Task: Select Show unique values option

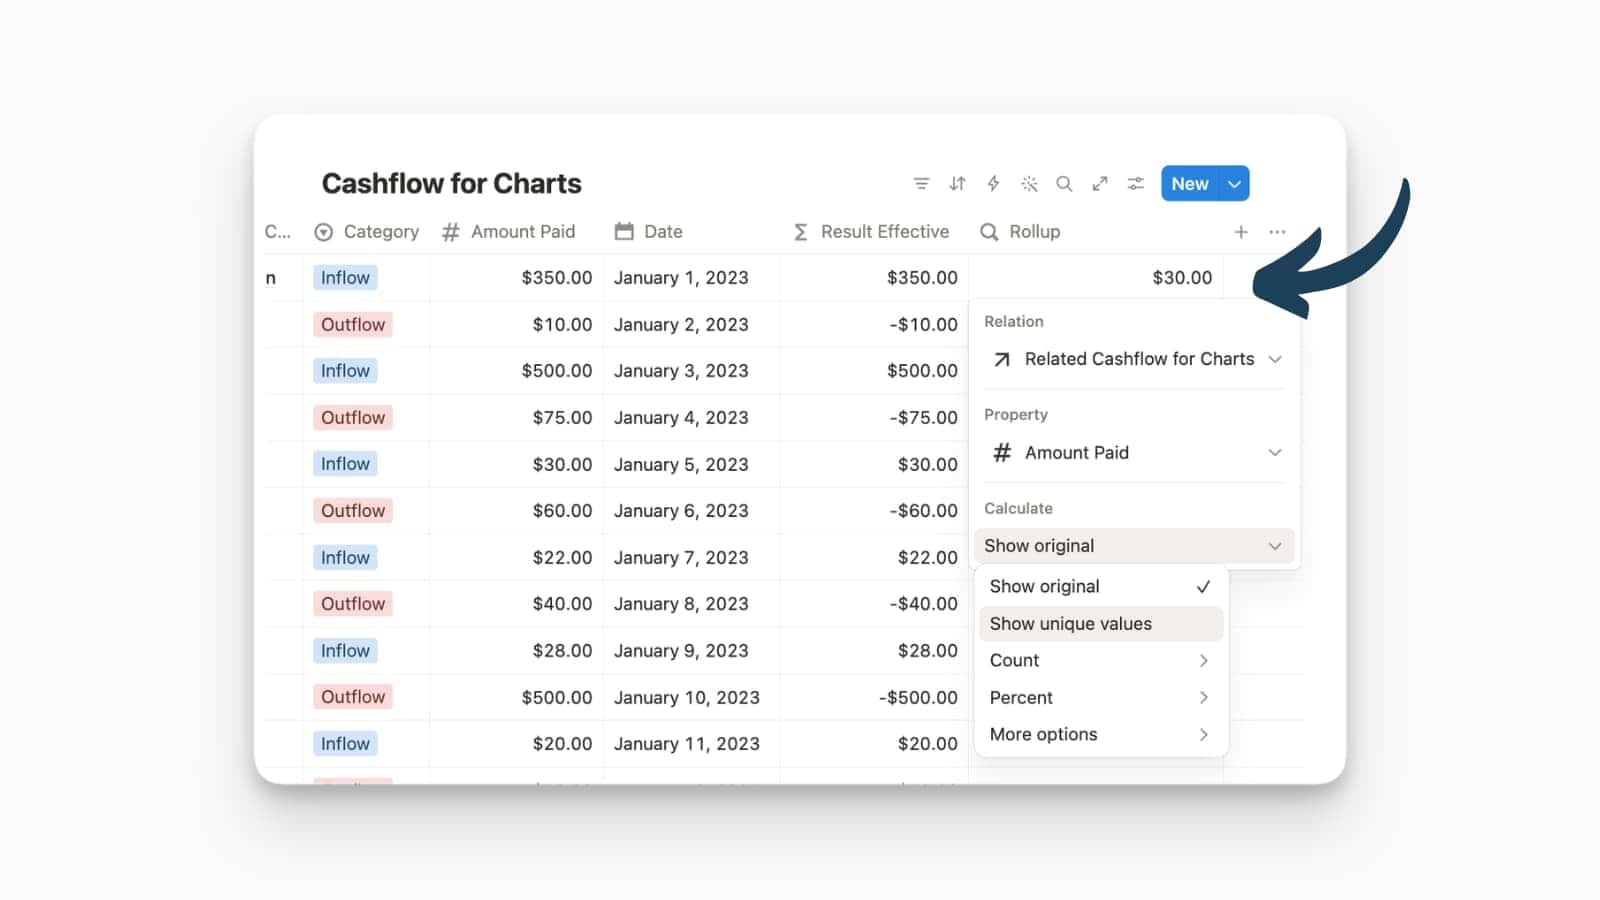Action: (x=1100, y=624)
